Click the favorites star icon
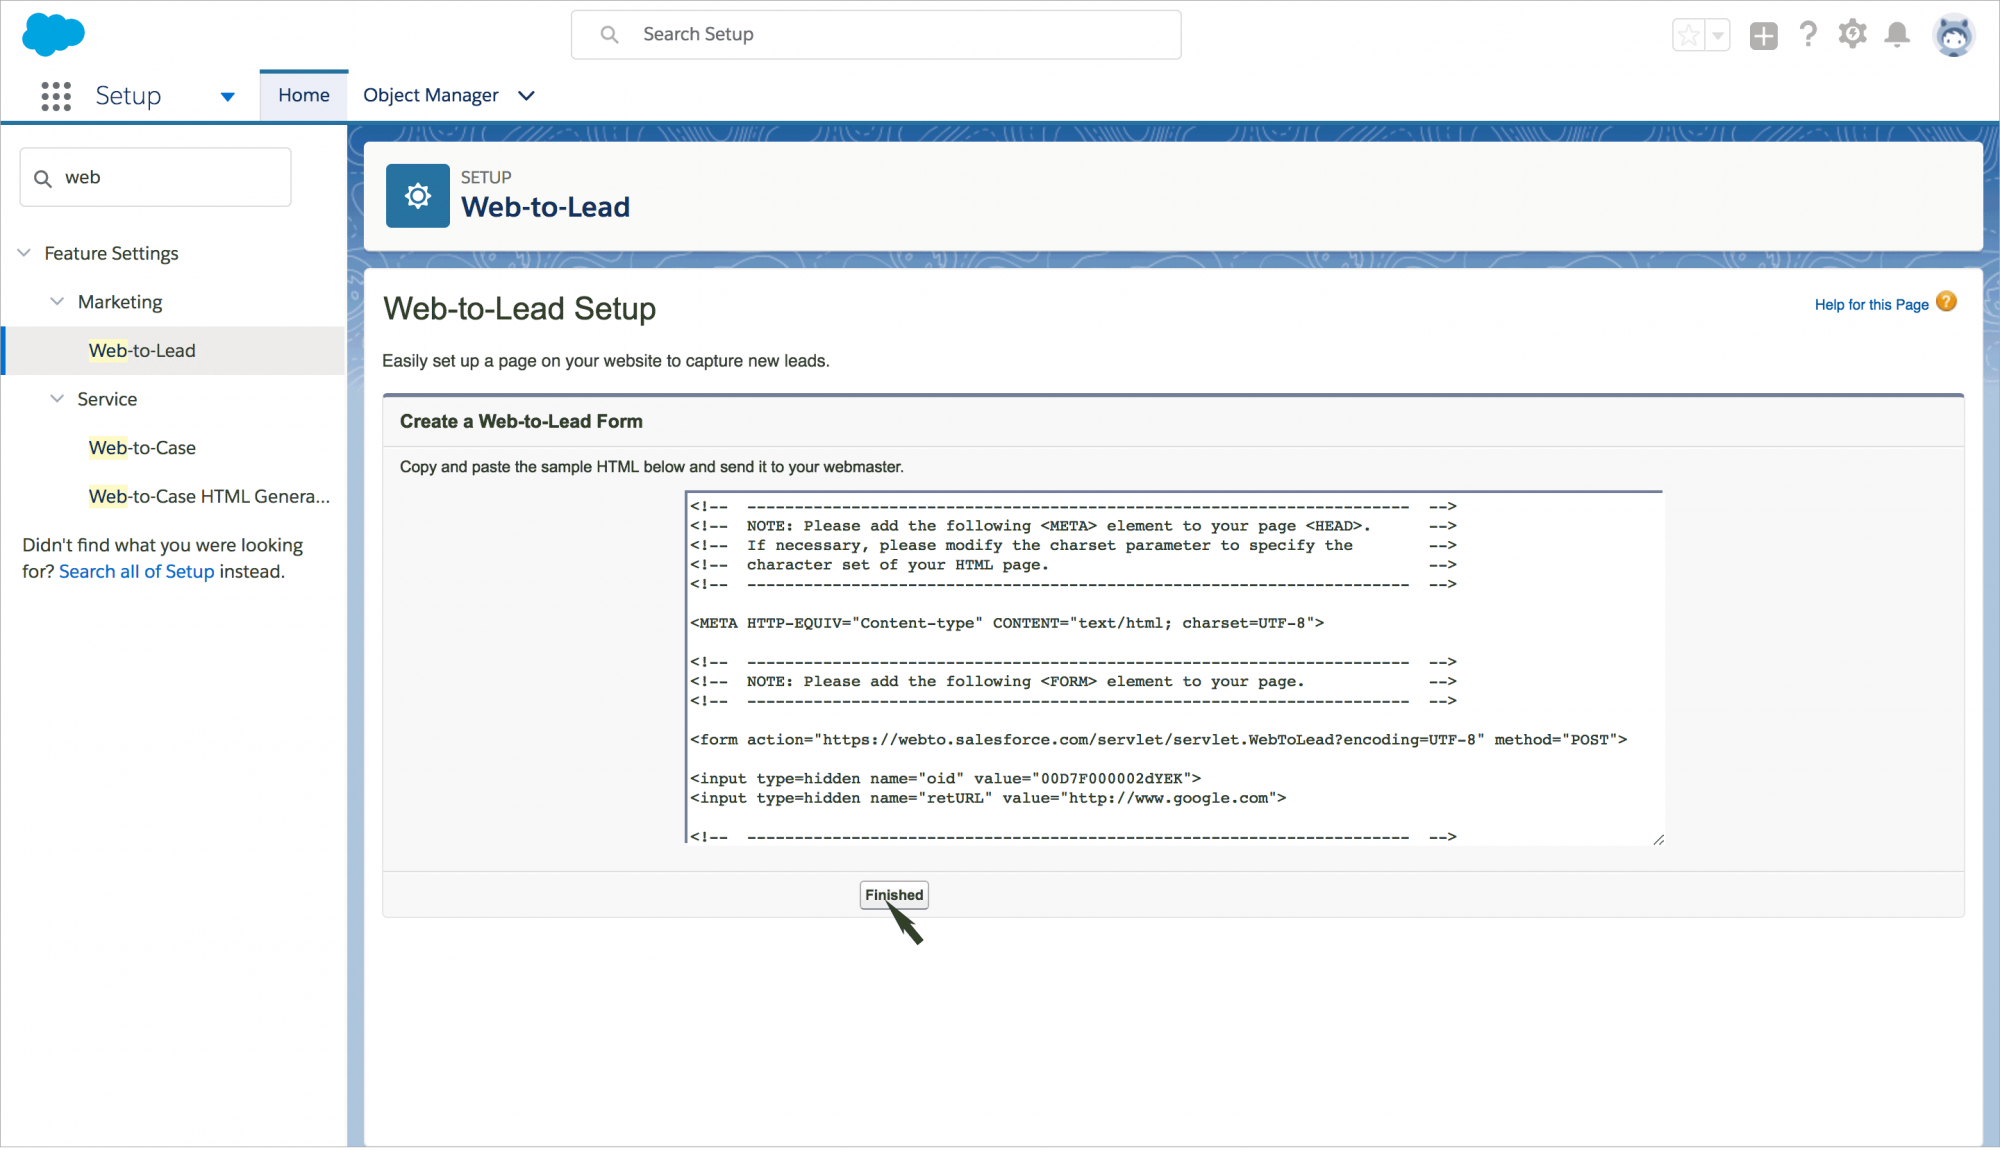This screenshot has height=1150, width=2000. click(1689, 36)
